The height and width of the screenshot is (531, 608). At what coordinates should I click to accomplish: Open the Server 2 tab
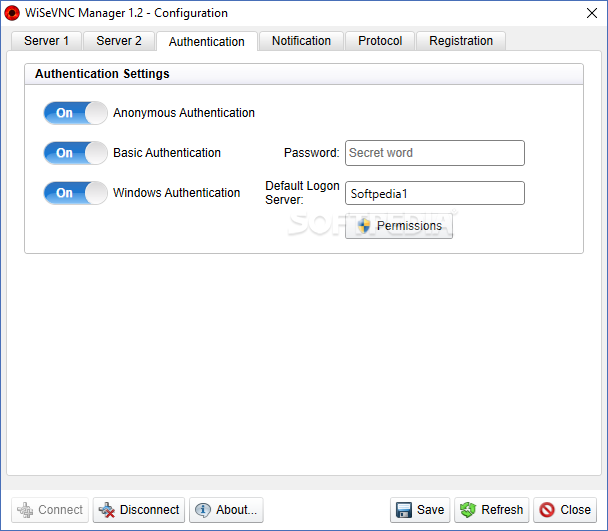point(119,41)
